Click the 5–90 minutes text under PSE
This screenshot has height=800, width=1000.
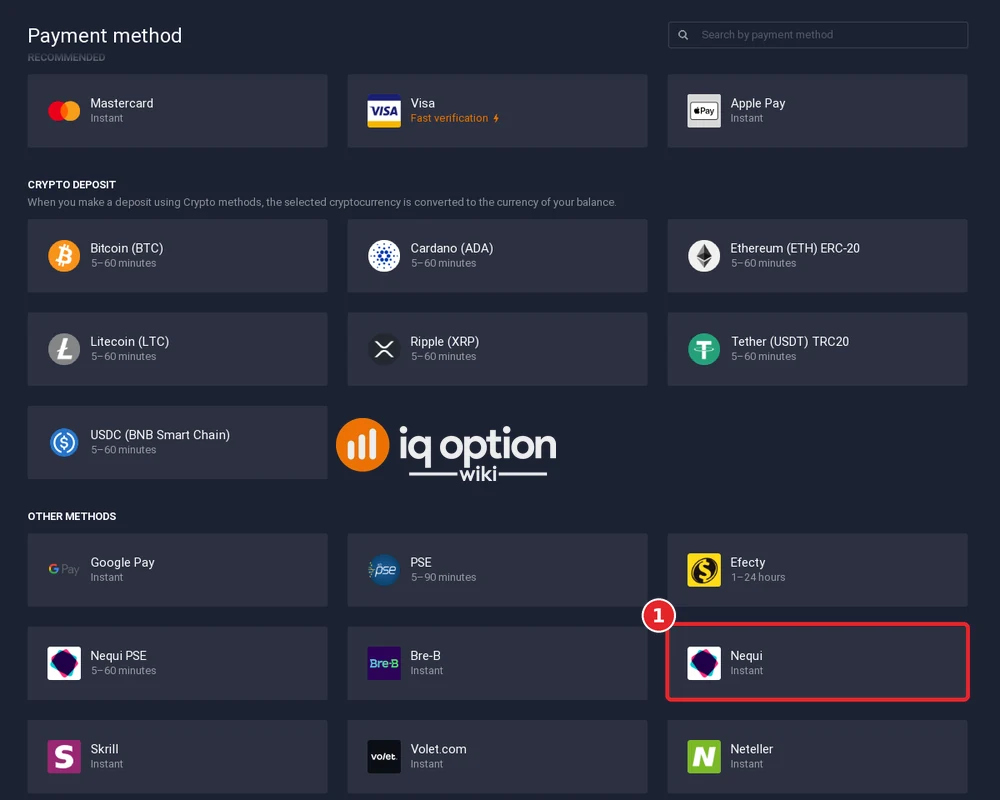click(443, 577)
